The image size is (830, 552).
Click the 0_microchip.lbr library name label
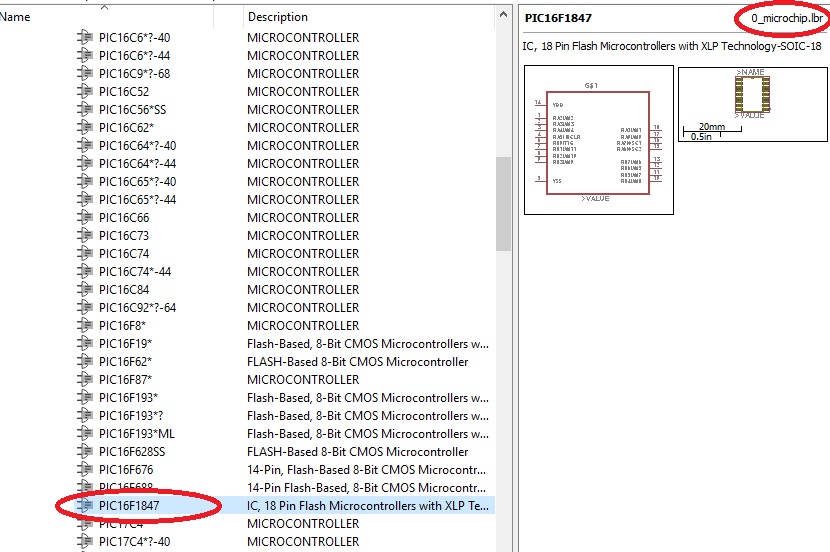pos(787,18)
